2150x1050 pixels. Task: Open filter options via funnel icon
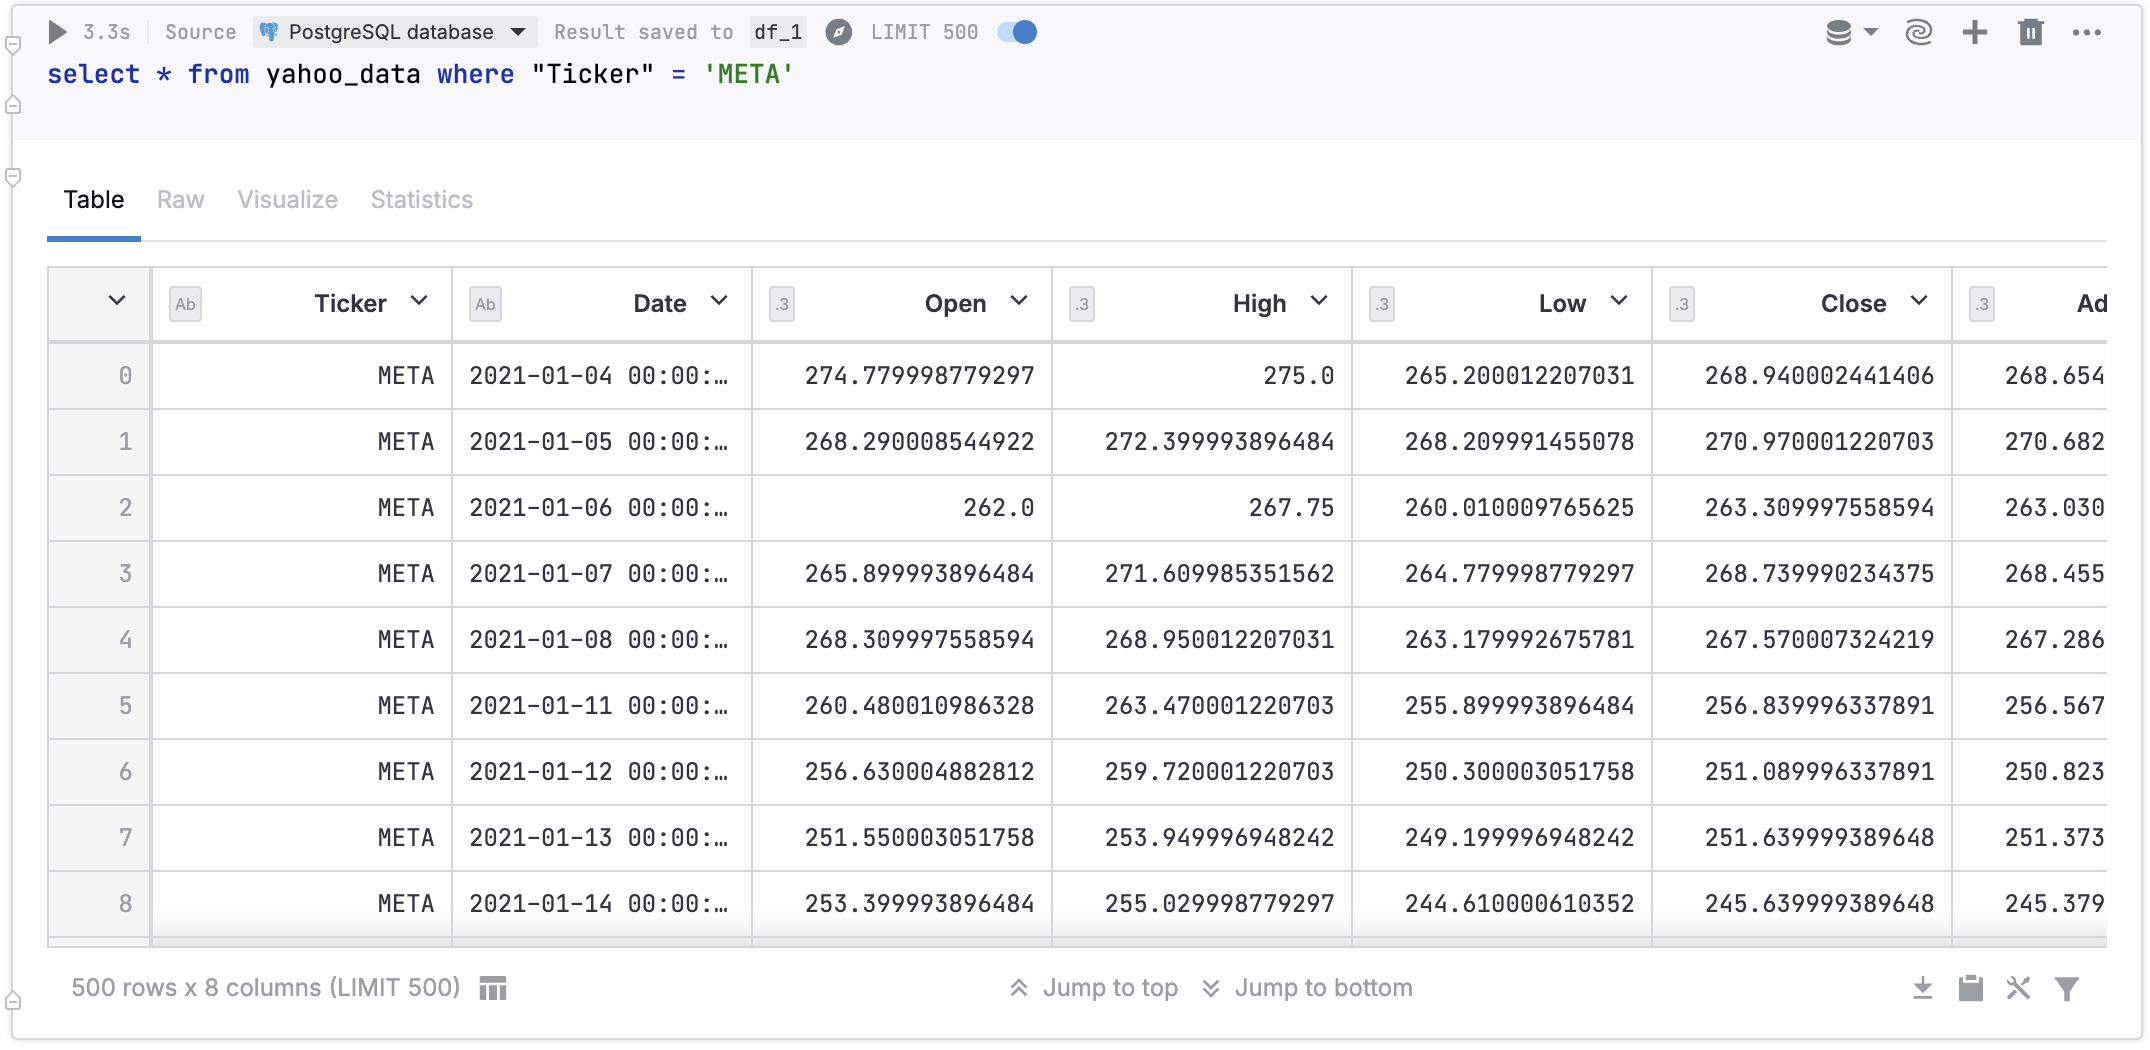click(2067, 988)
